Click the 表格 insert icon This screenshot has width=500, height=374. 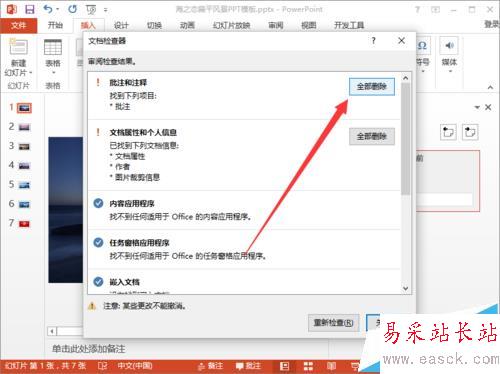pos(53,47)
